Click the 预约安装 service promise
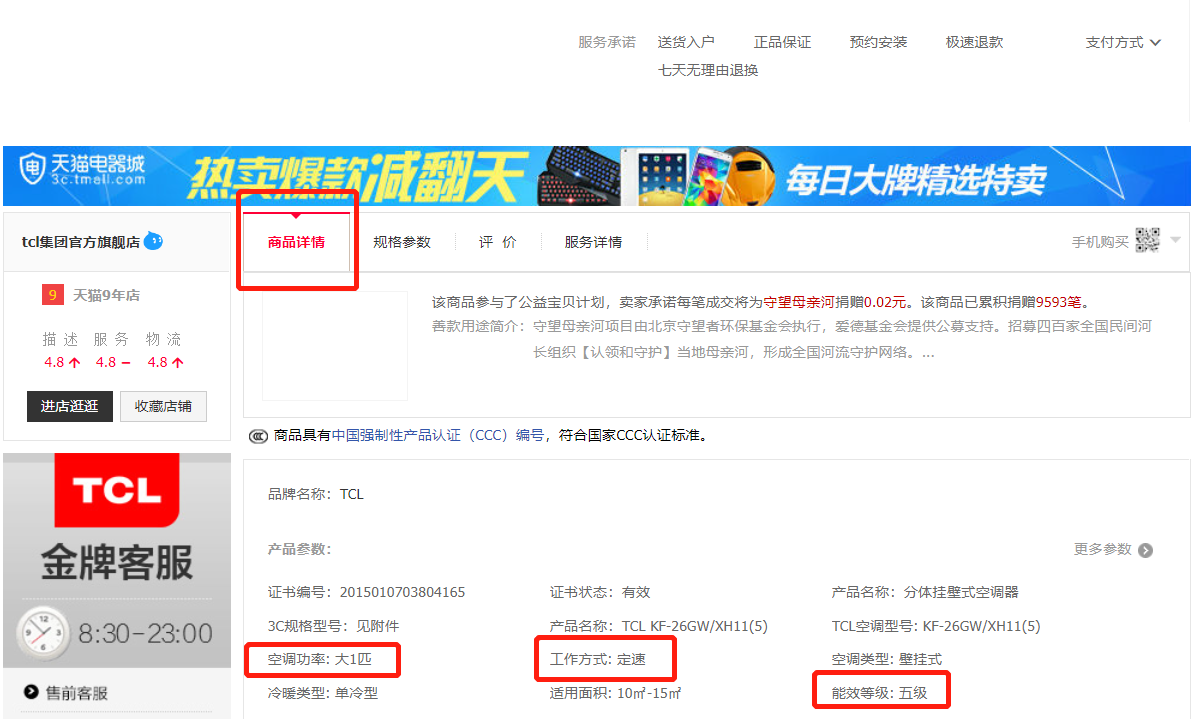Image resolution: width=1192 pixels, height=719 pixels. tap(878, 43)
